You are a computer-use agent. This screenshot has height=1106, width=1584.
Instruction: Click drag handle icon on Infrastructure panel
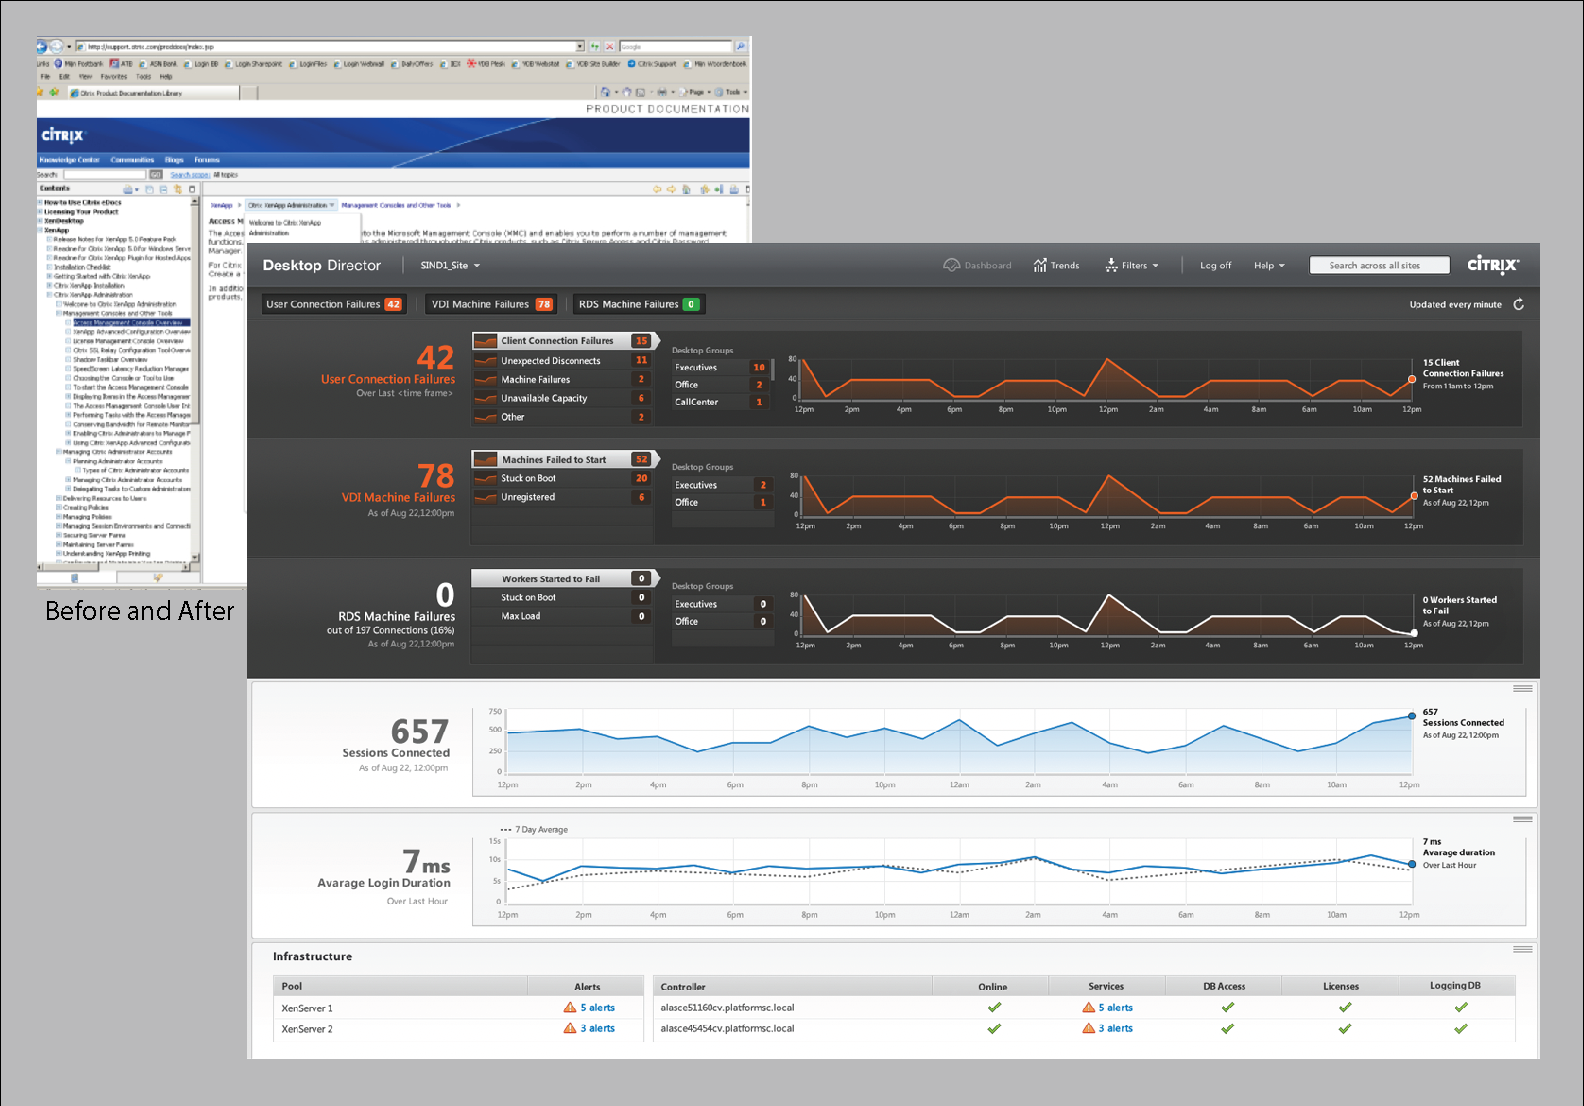click(1522, 949)
